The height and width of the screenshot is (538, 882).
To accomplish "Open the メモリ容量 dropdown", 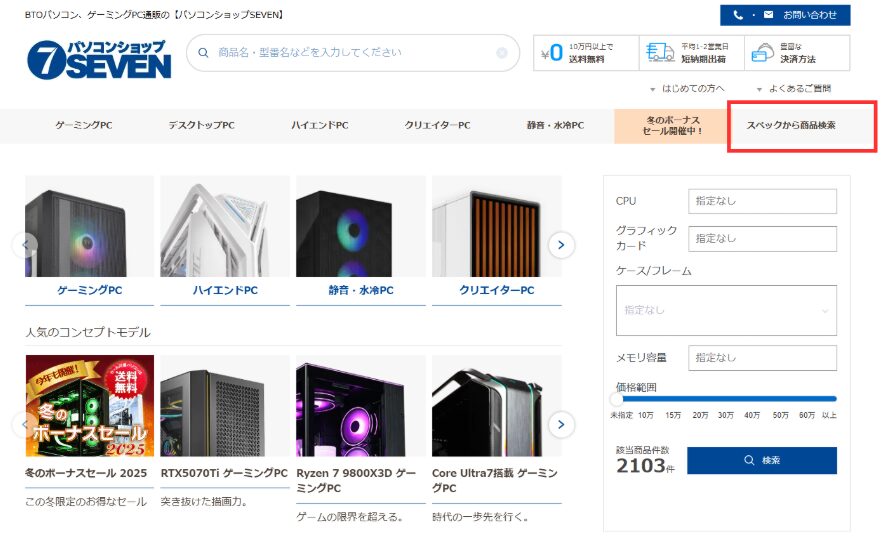I will [762, 358].
